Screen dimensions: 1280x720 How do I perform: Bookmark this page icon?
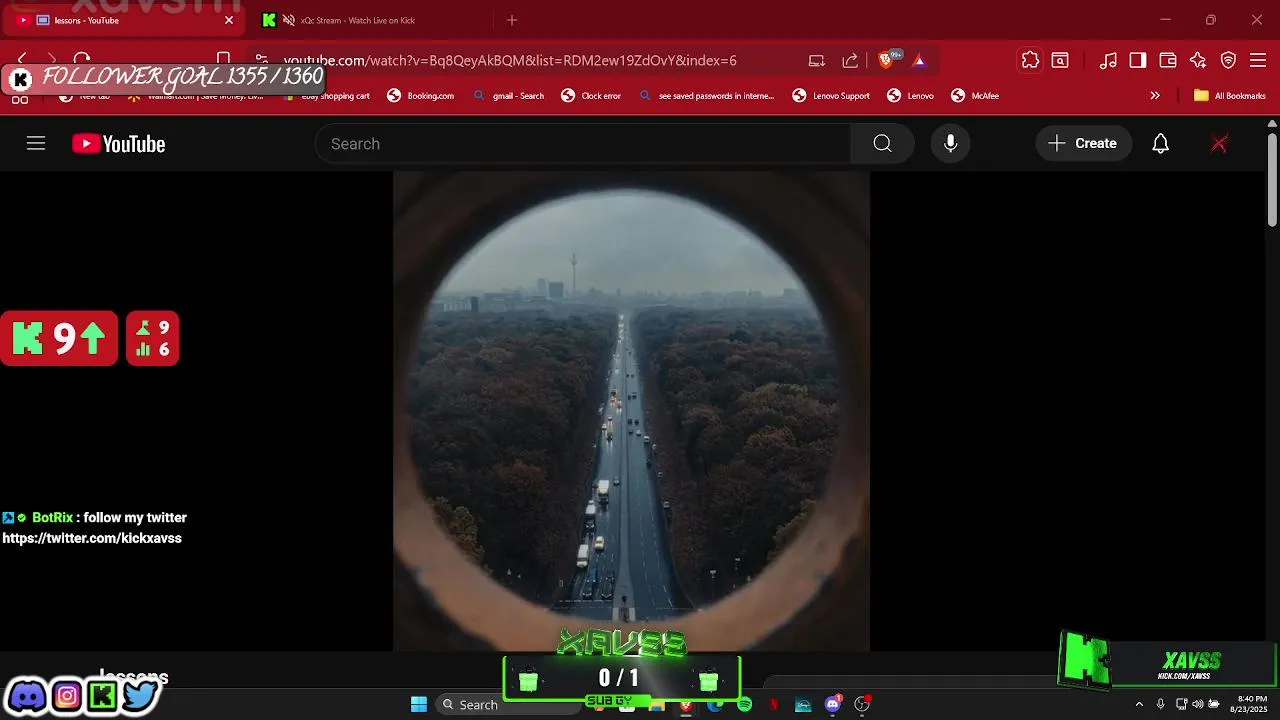point(224,60)
